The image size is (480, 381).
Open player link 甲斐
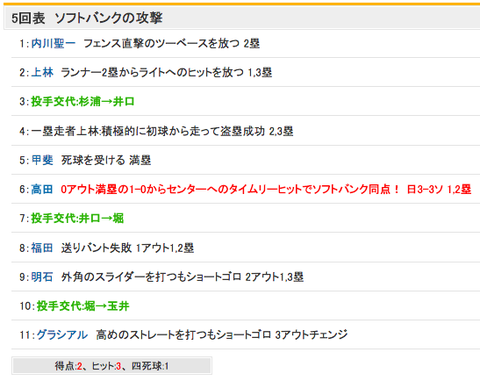(42, 160)
